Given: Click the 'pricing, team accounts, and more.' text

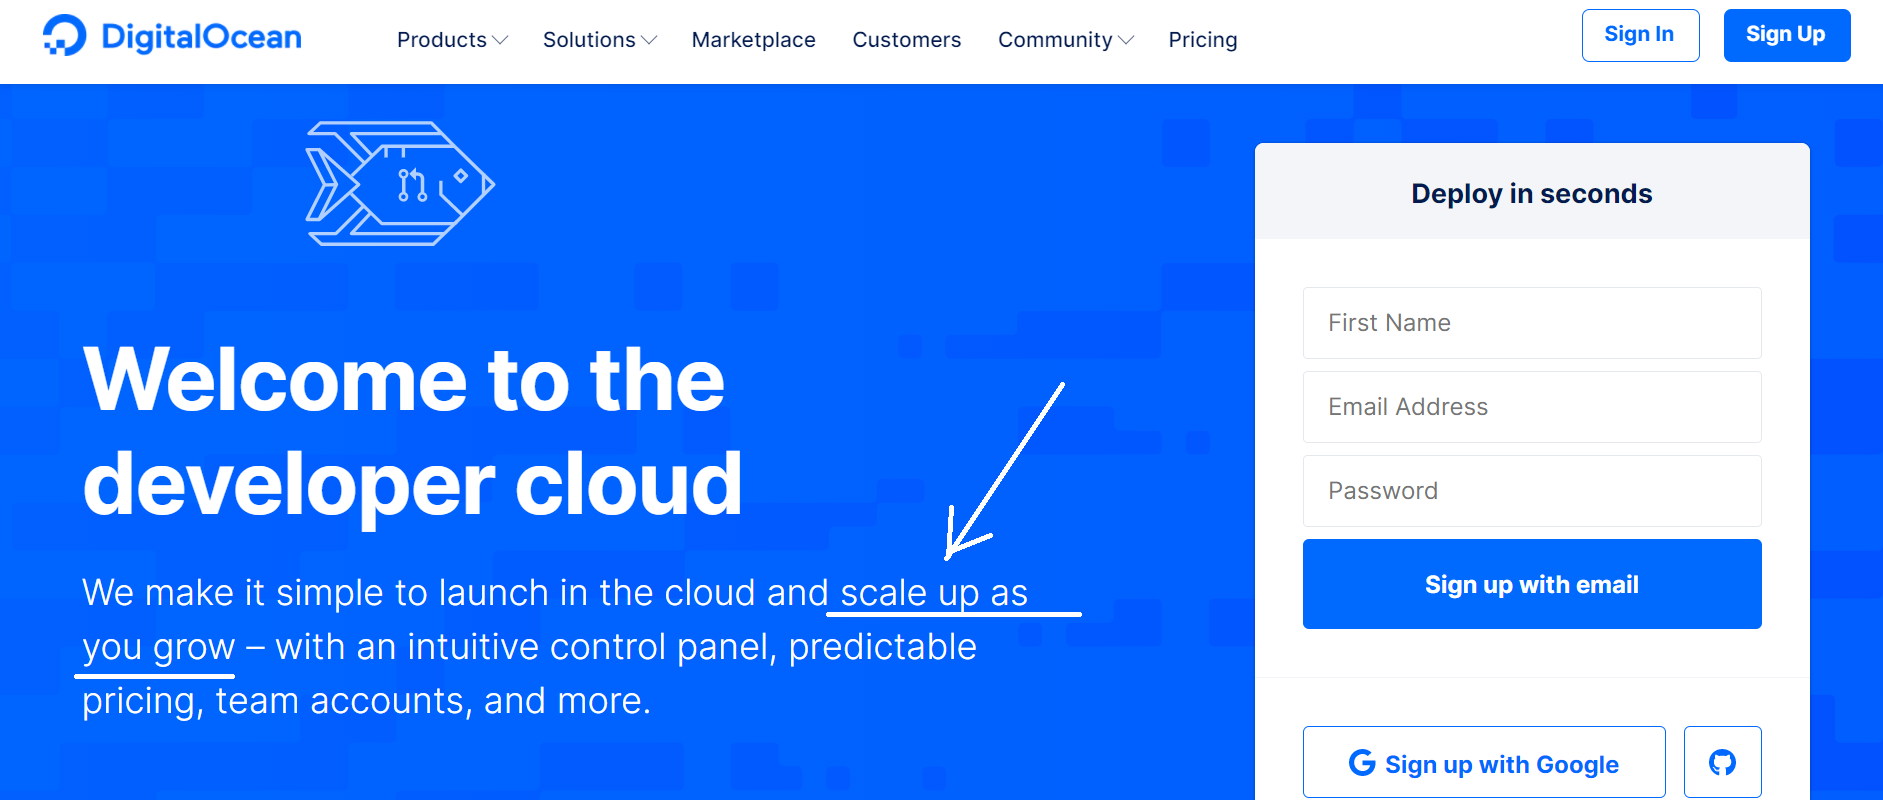Looking at the screenshot, I should (366, 701).
